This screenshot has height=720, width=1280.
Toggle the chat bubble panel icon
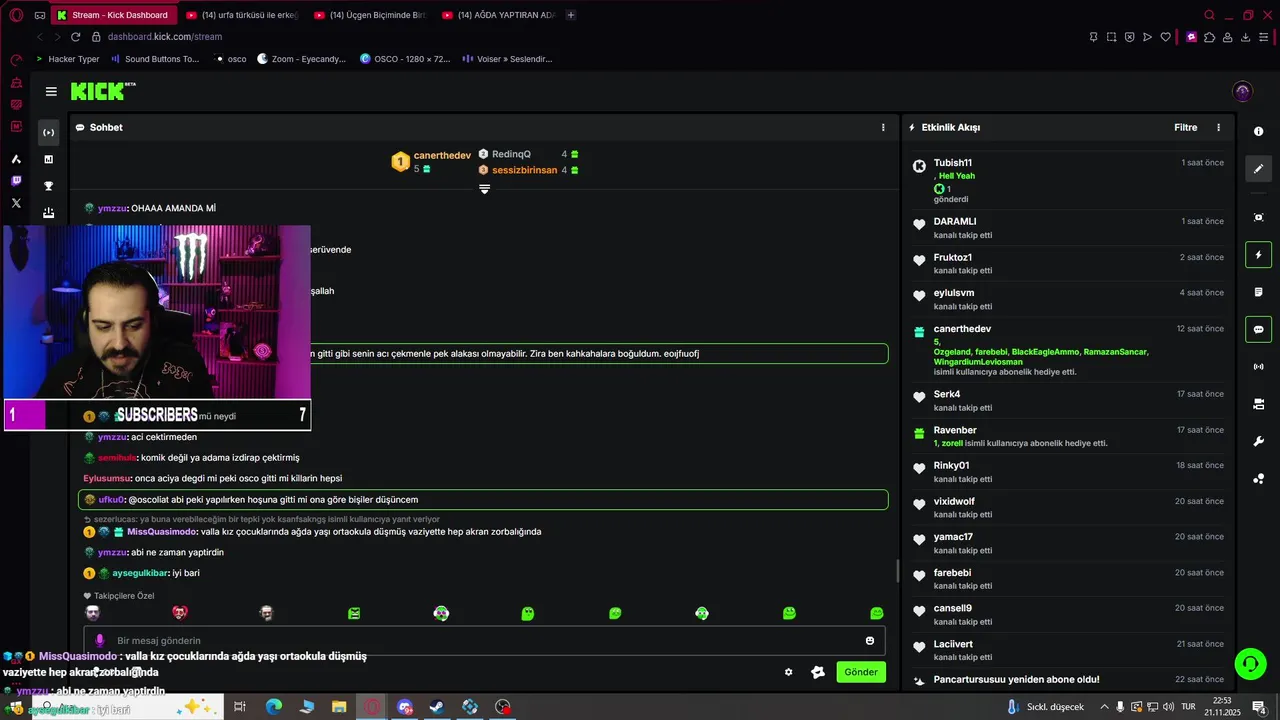[1258, 329]
